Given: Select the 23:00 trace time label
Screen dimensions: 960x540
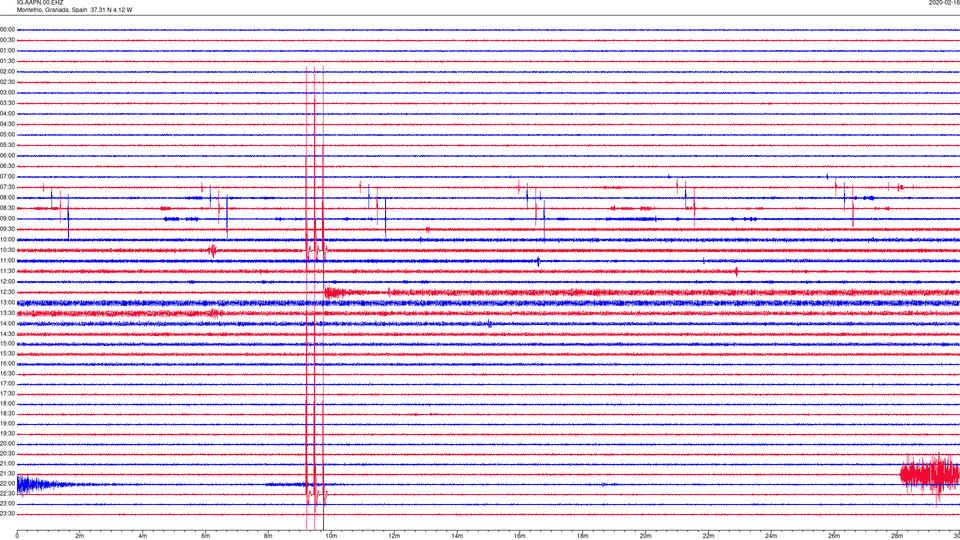Looking at the screenshot, I should pos(7,504).
